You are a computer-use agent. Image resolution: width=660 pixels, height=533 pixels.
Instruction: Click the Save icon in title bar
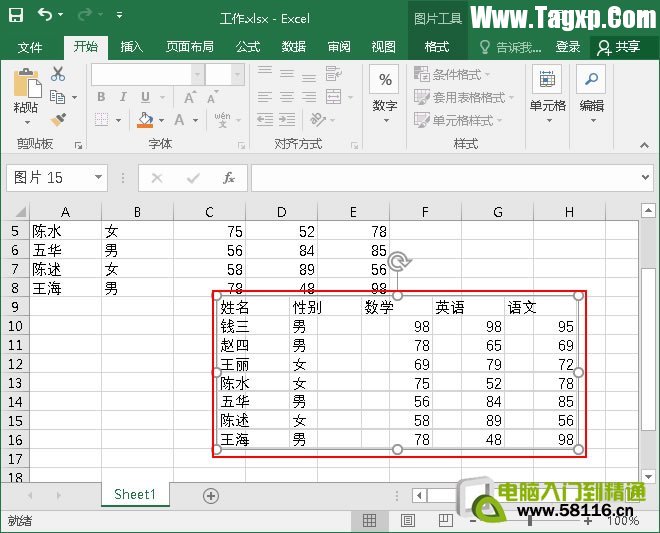tap(16, 16)
